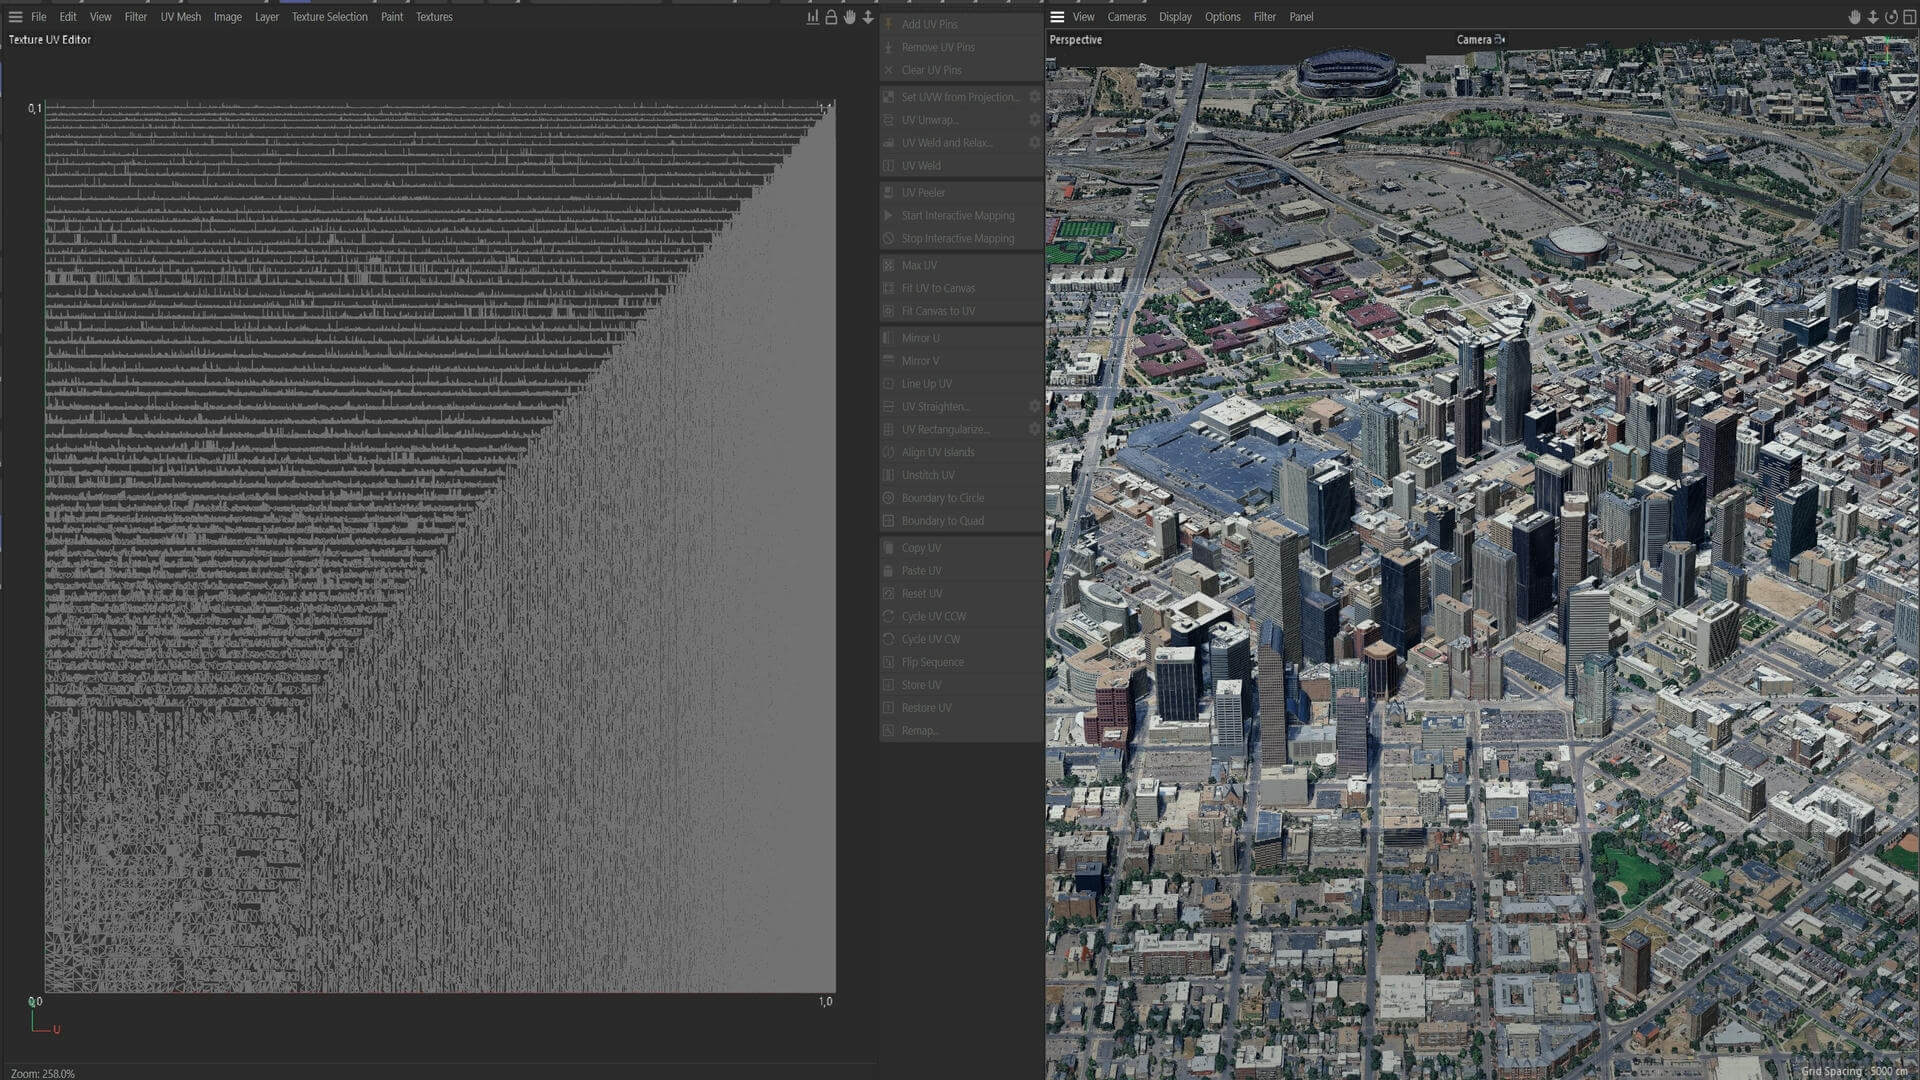Open the Textures menu in UV editor
This screenshot has width=1920, height=1080.
(434, 17)
